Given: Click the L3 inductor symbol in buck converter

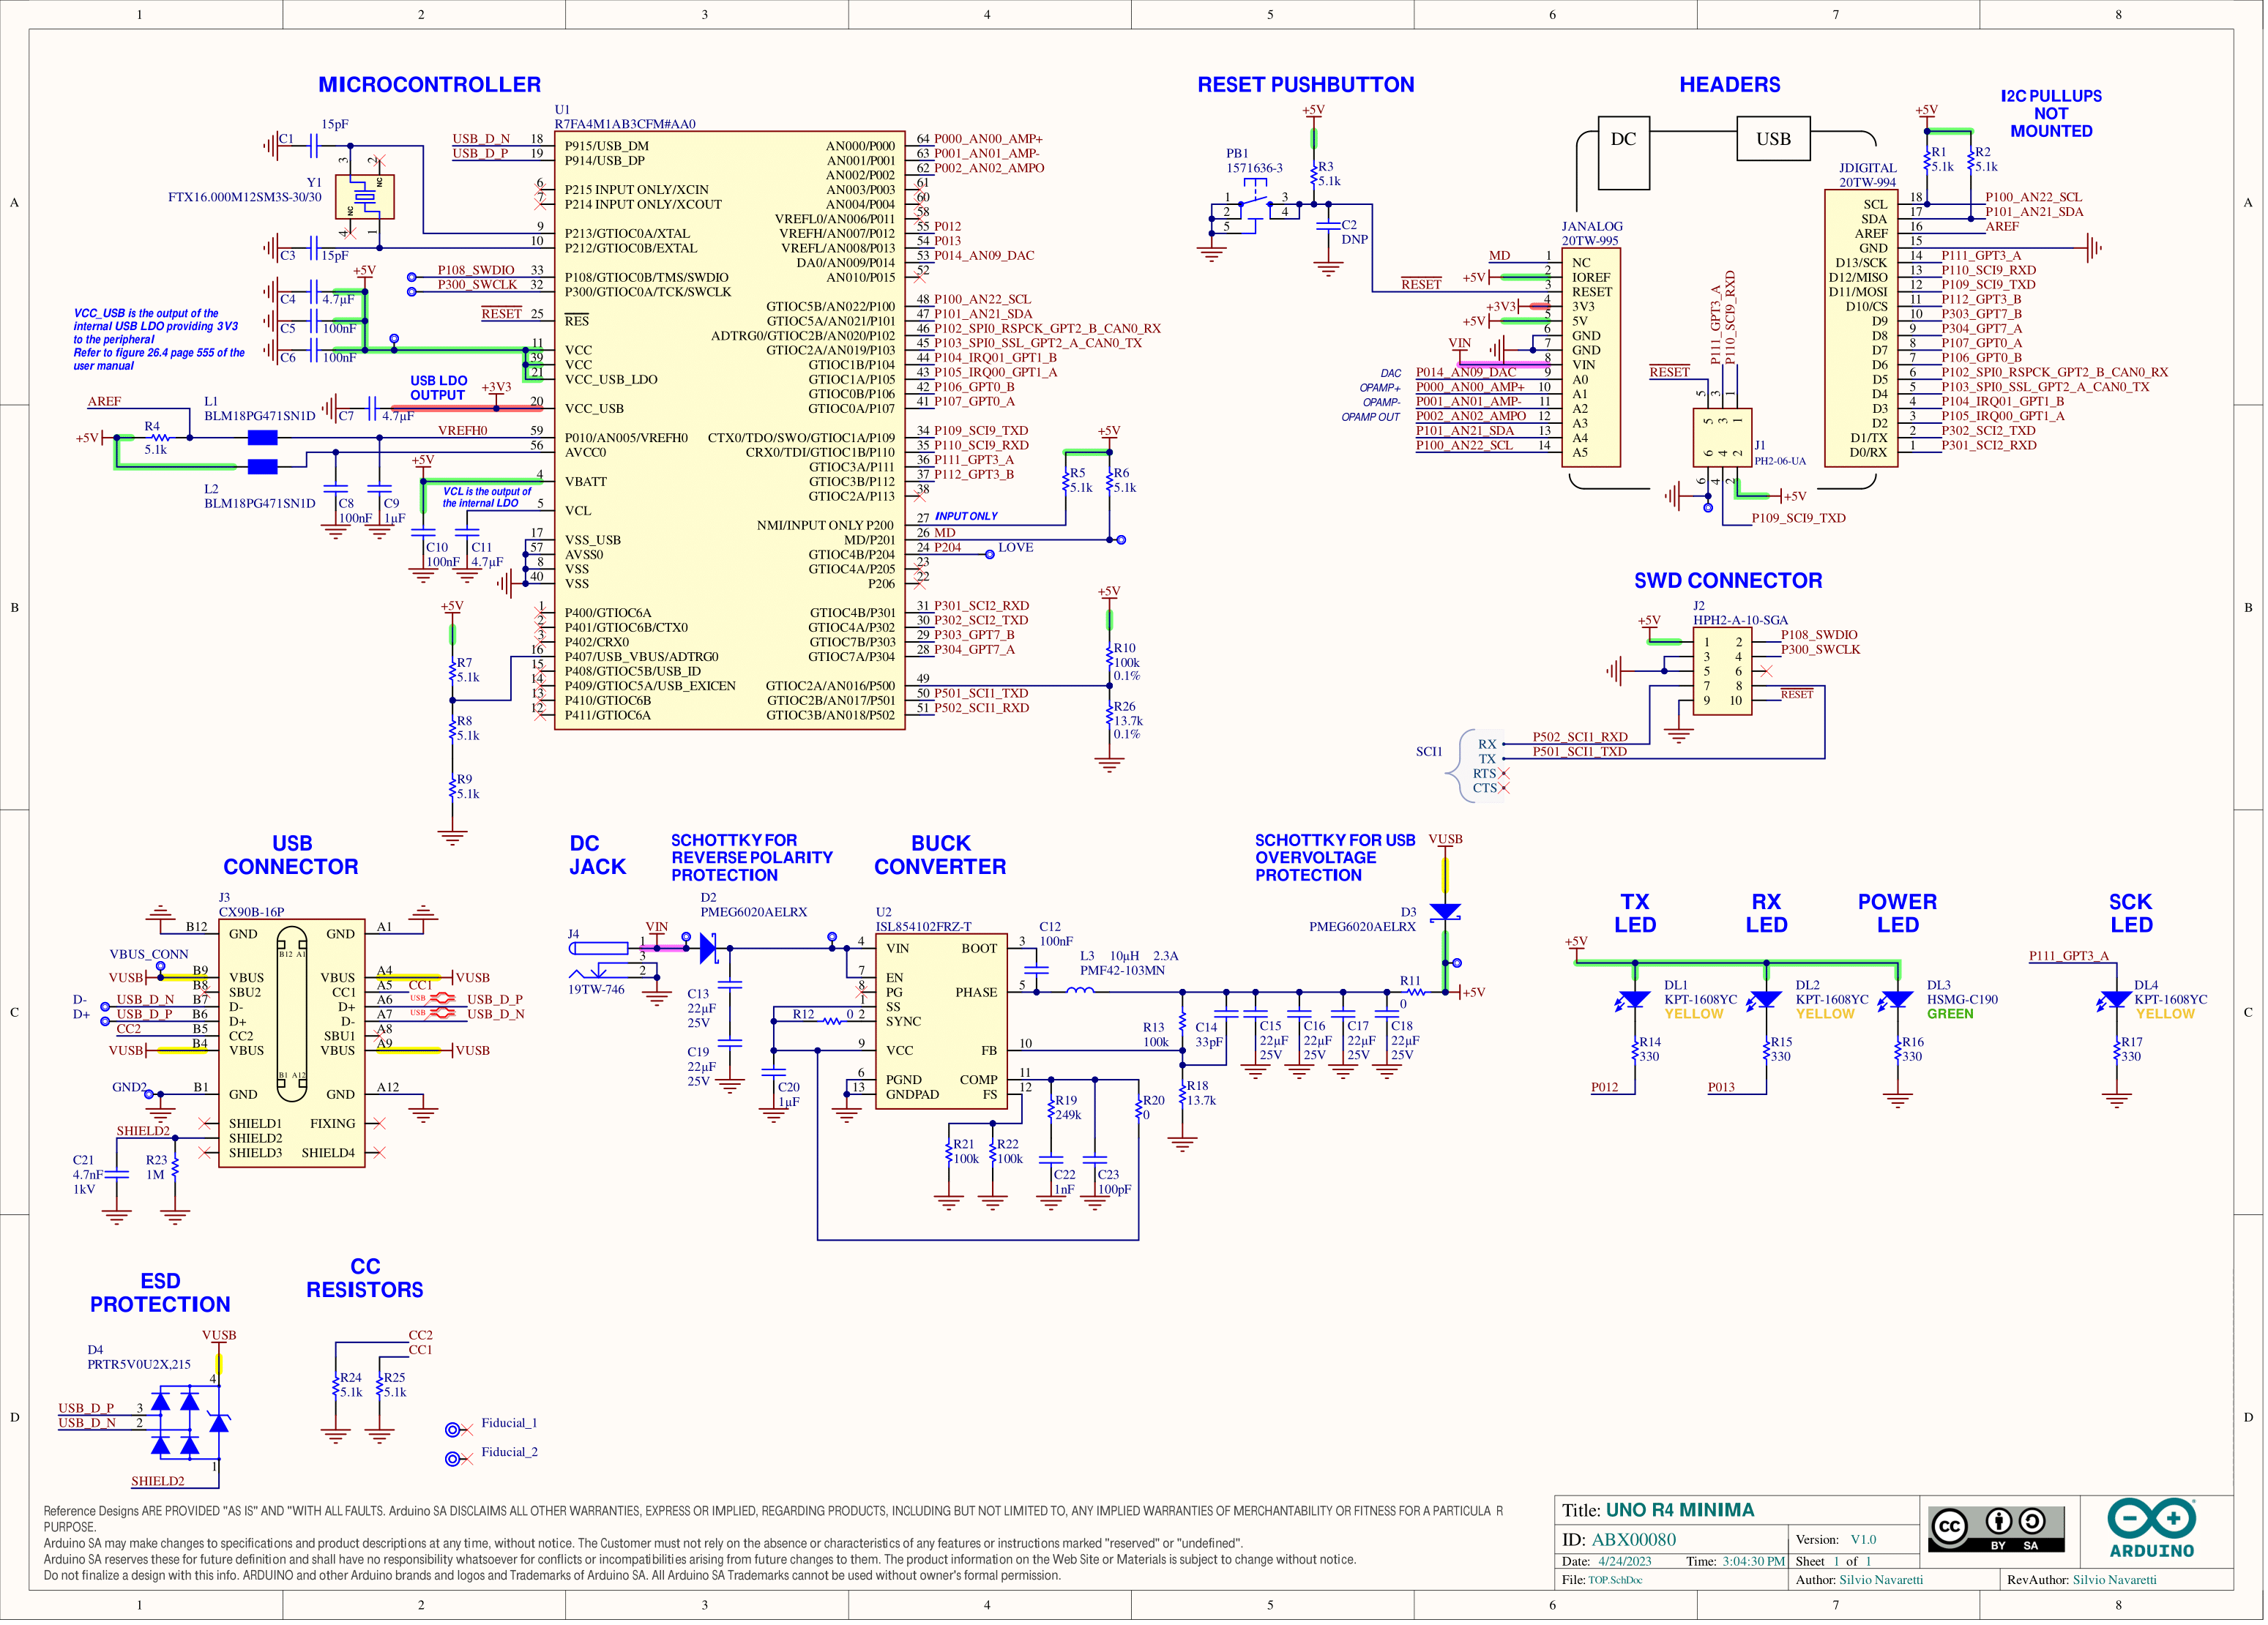Looking at the screenshot, I should 1080,991.
